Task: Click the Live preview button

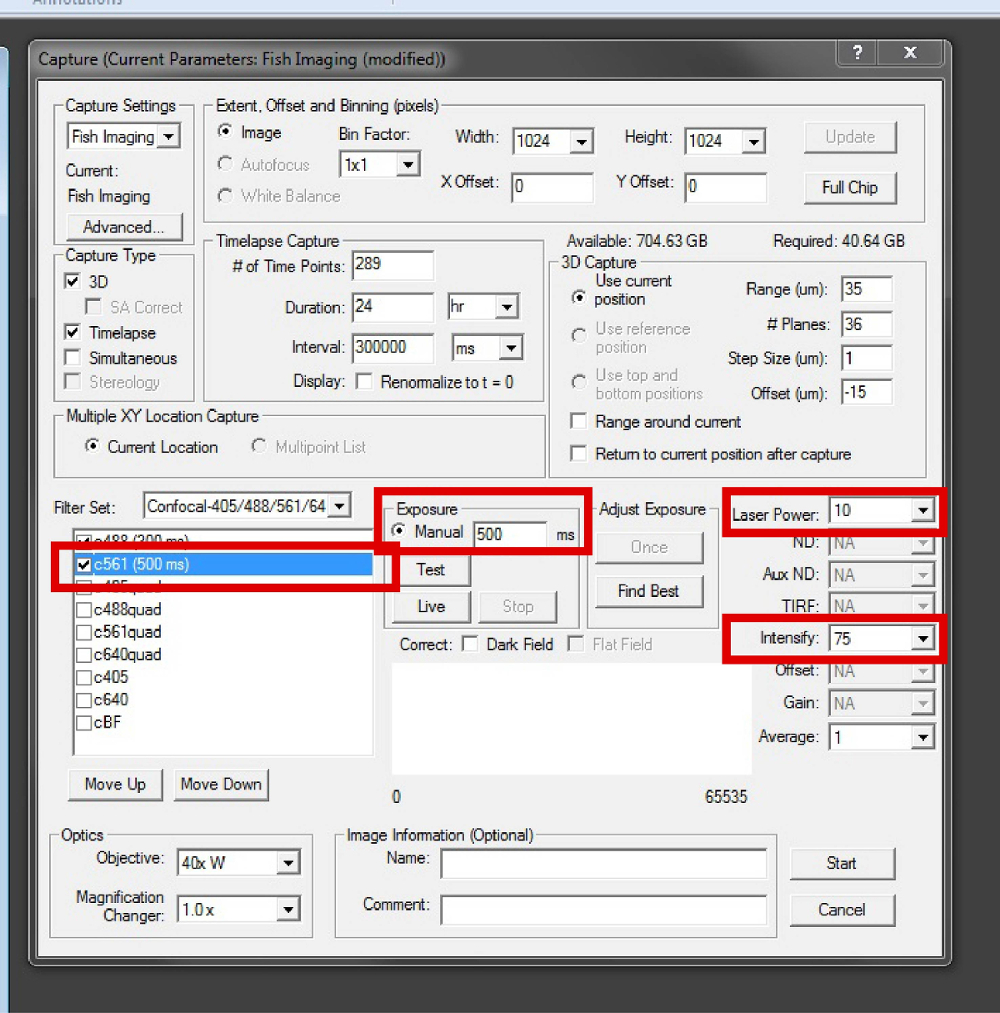Action: pos(430,606)
